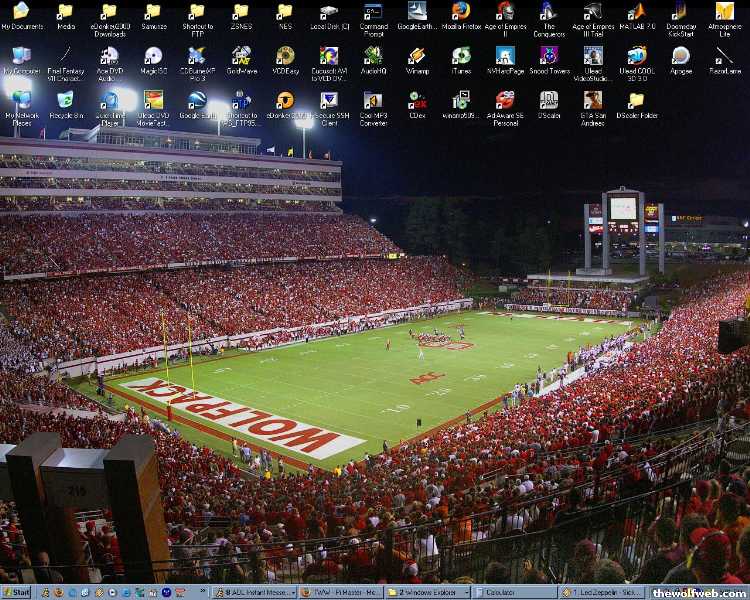Screen dimensions: 750x600
Task: Switch to the AOL Instant Messenger taskbar button
Action: tap(252, 593)
